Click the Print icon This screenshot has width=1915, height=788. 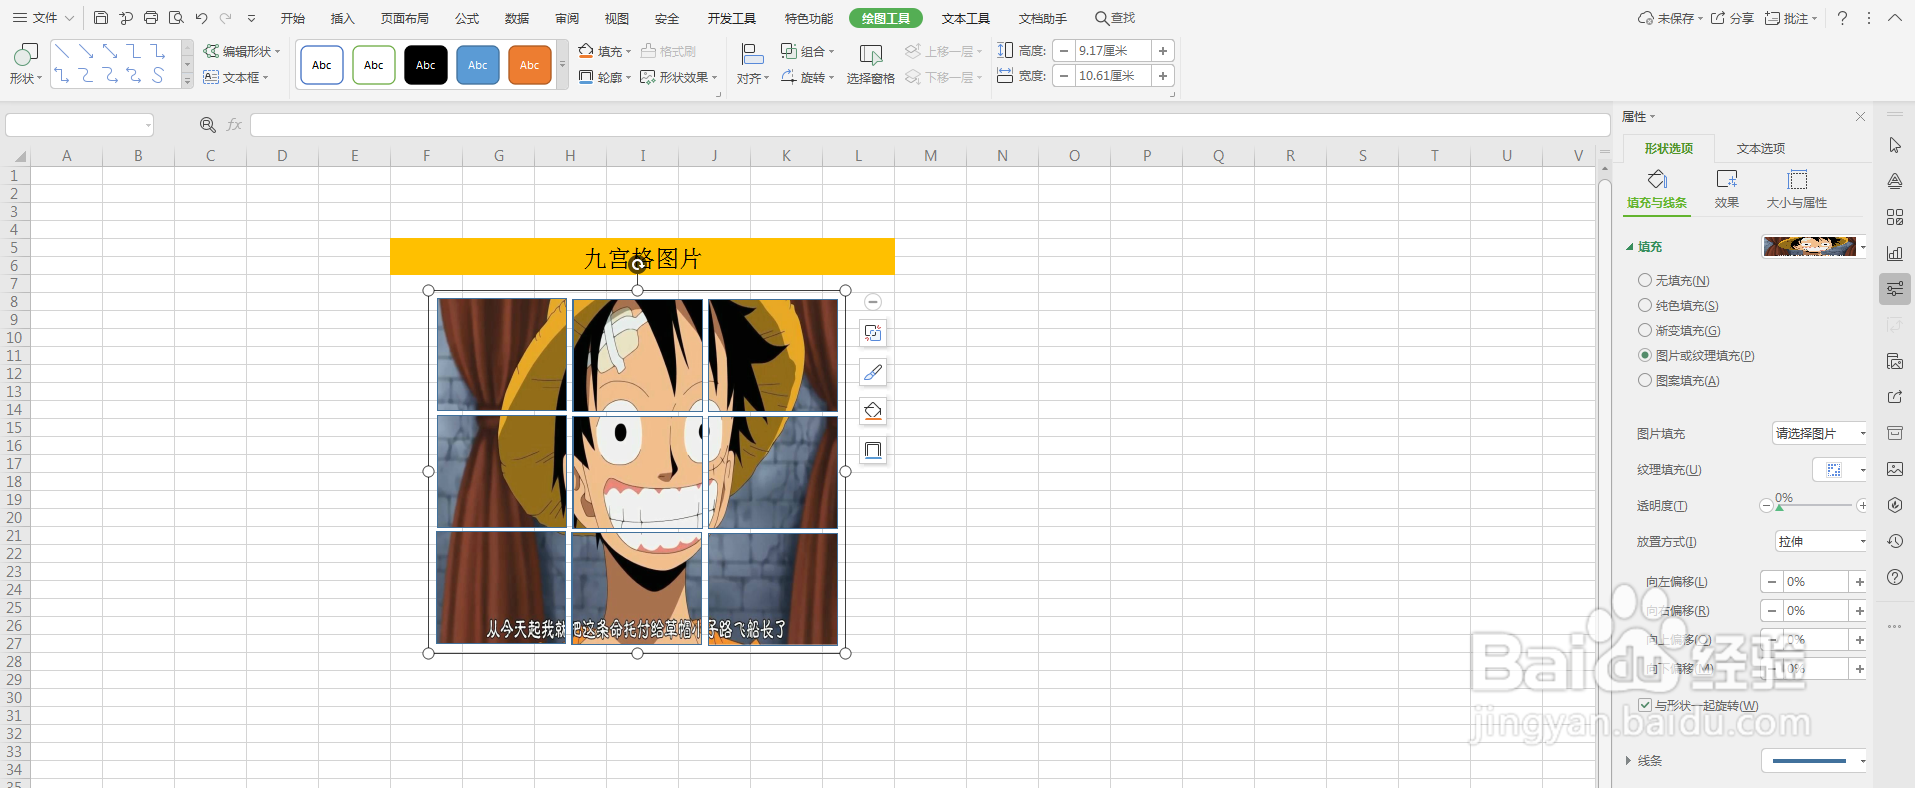(x=151, y=18)
